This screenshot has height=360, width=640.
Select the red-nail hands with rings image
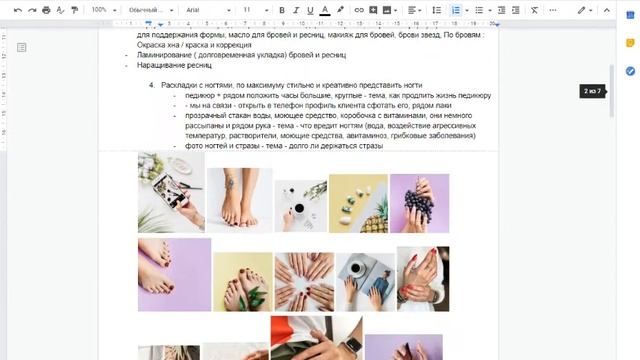tap(423, 279)
